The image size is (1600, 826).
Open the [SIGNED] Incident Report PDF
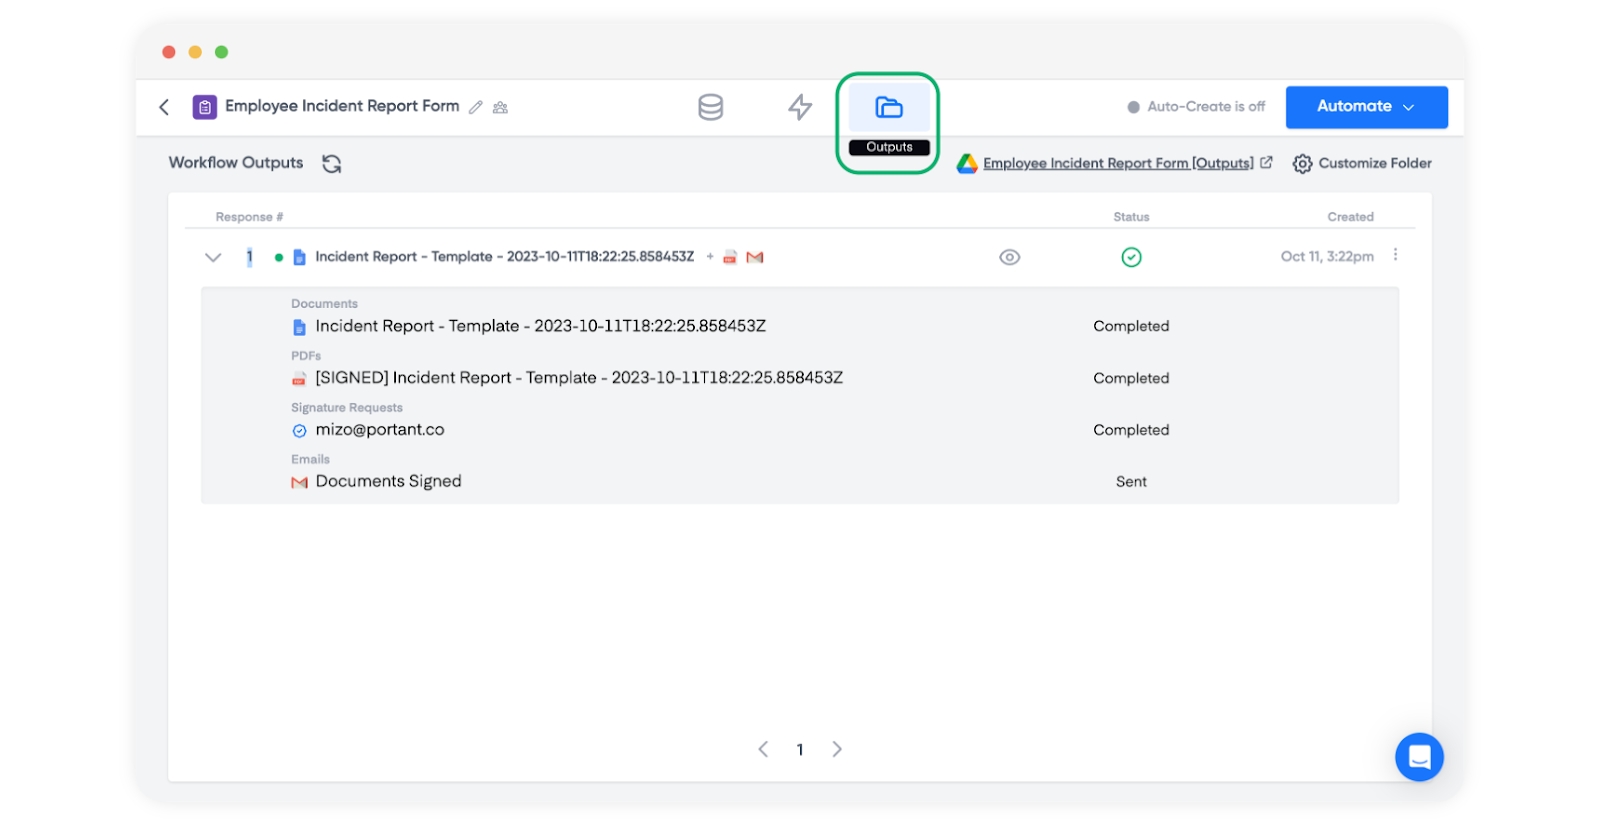click(578, 378)
